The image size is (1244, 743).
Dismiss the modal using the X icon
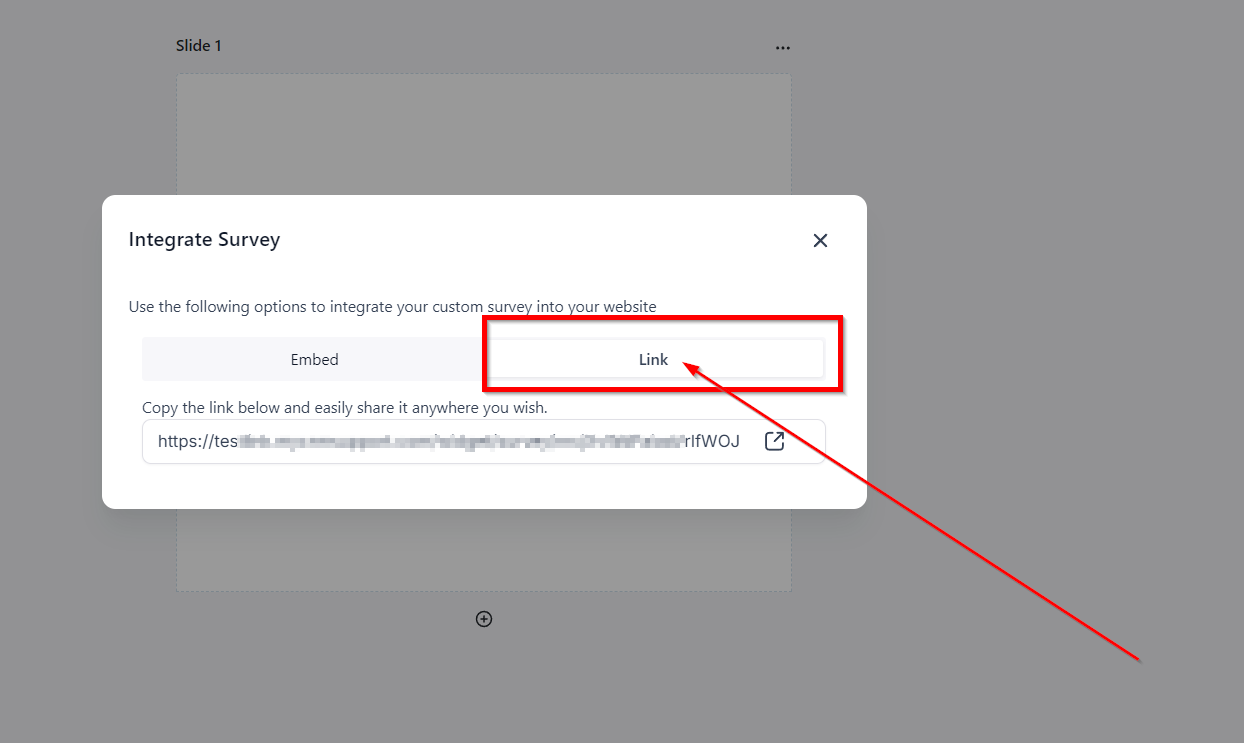[x=820, y=240]
